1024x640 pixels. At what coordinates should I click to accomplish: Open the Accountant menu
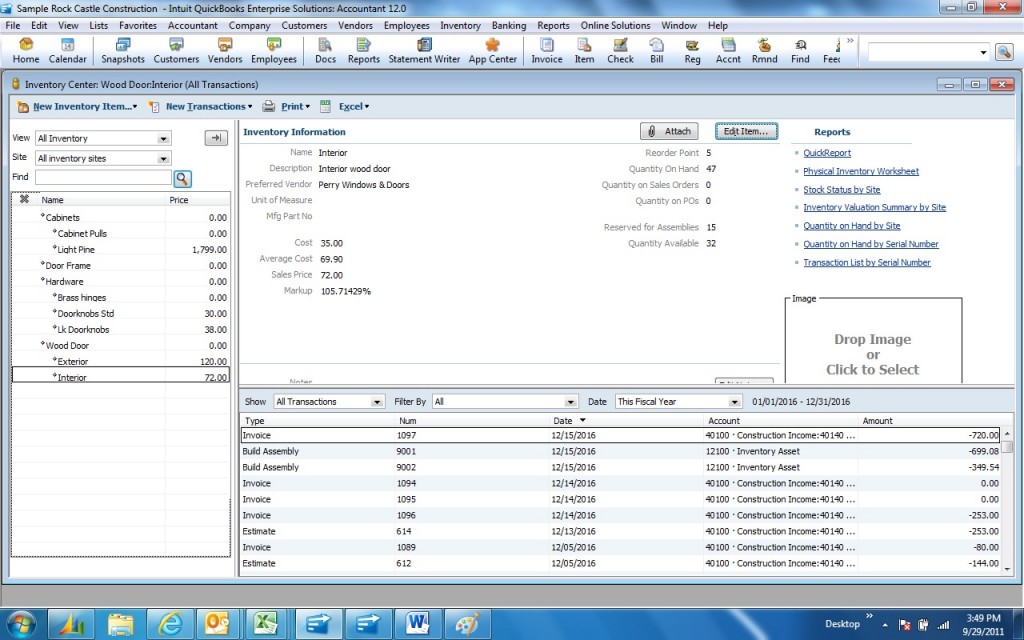pos(193,25)
